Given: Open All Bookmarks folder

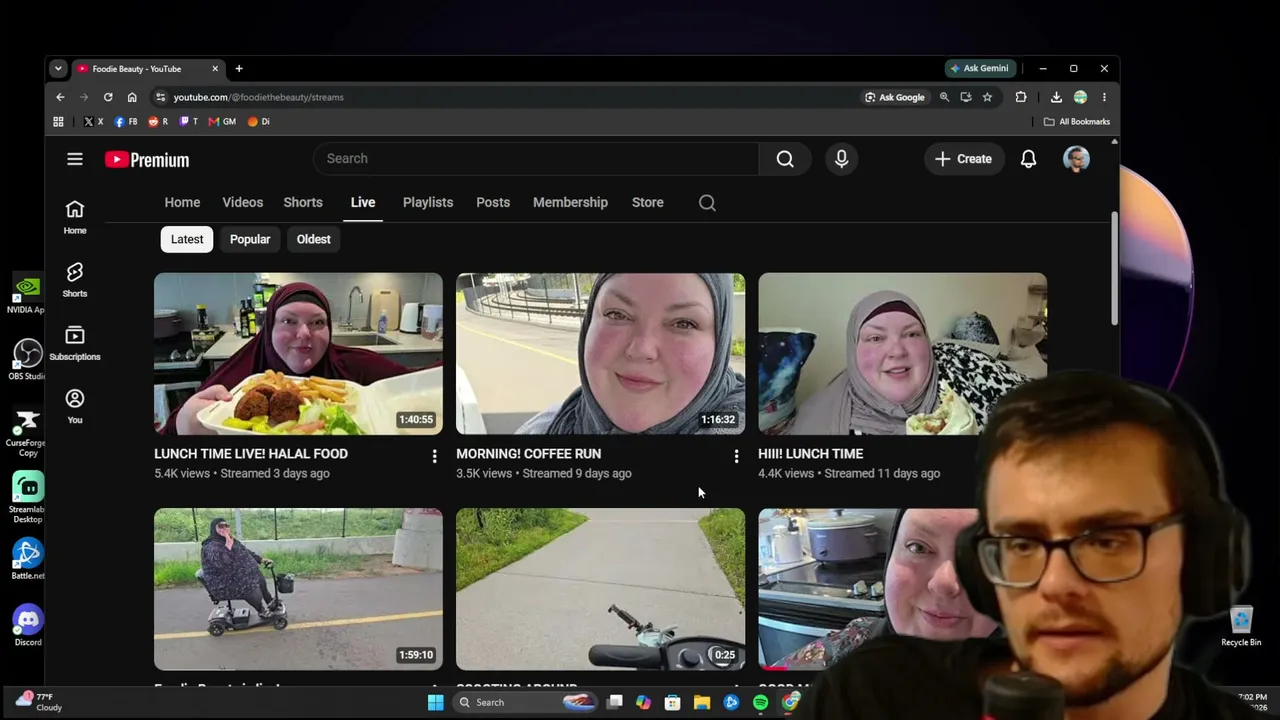Looking at the screenshot, I should 1076,122.
